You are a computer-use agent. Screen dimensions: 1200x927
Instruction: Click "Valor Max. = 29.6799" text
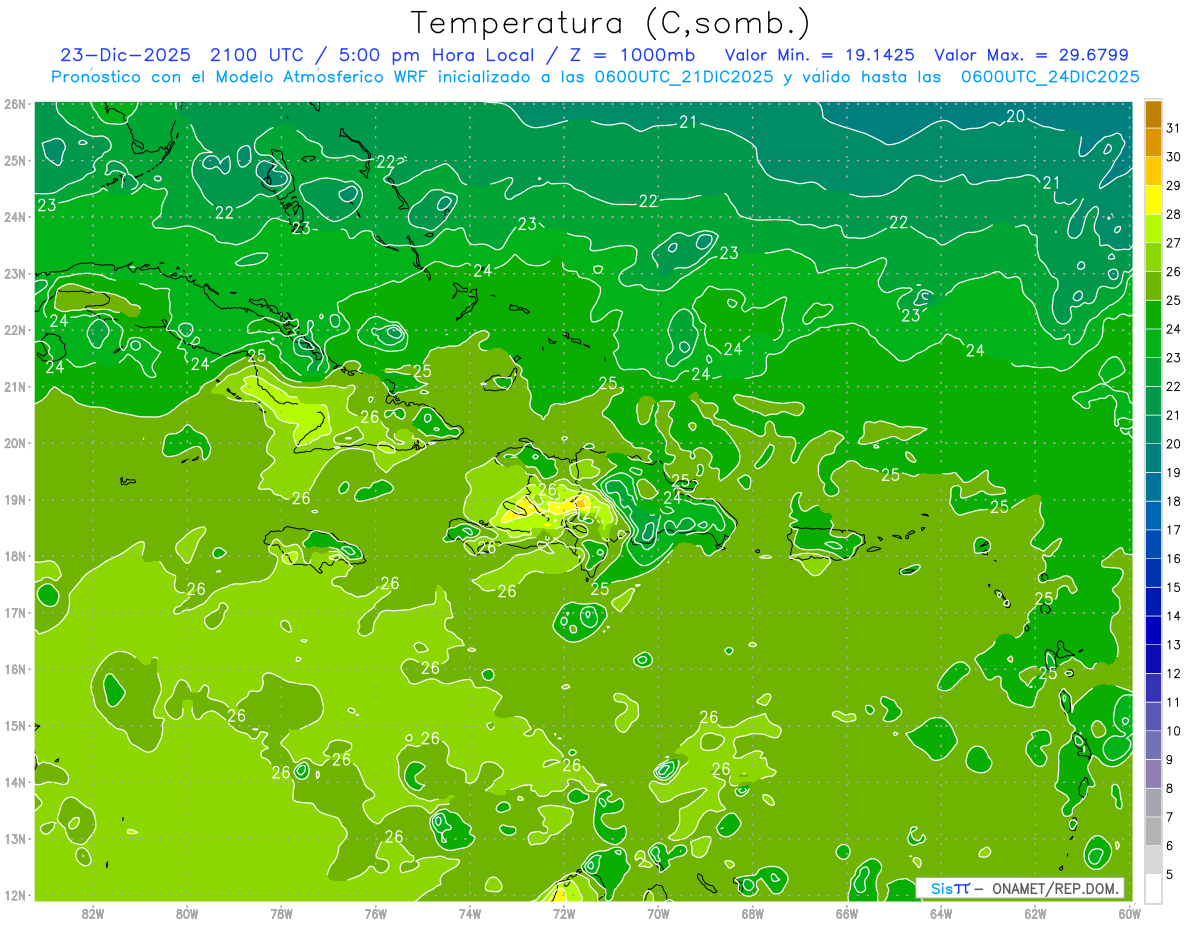(1031, 55)
